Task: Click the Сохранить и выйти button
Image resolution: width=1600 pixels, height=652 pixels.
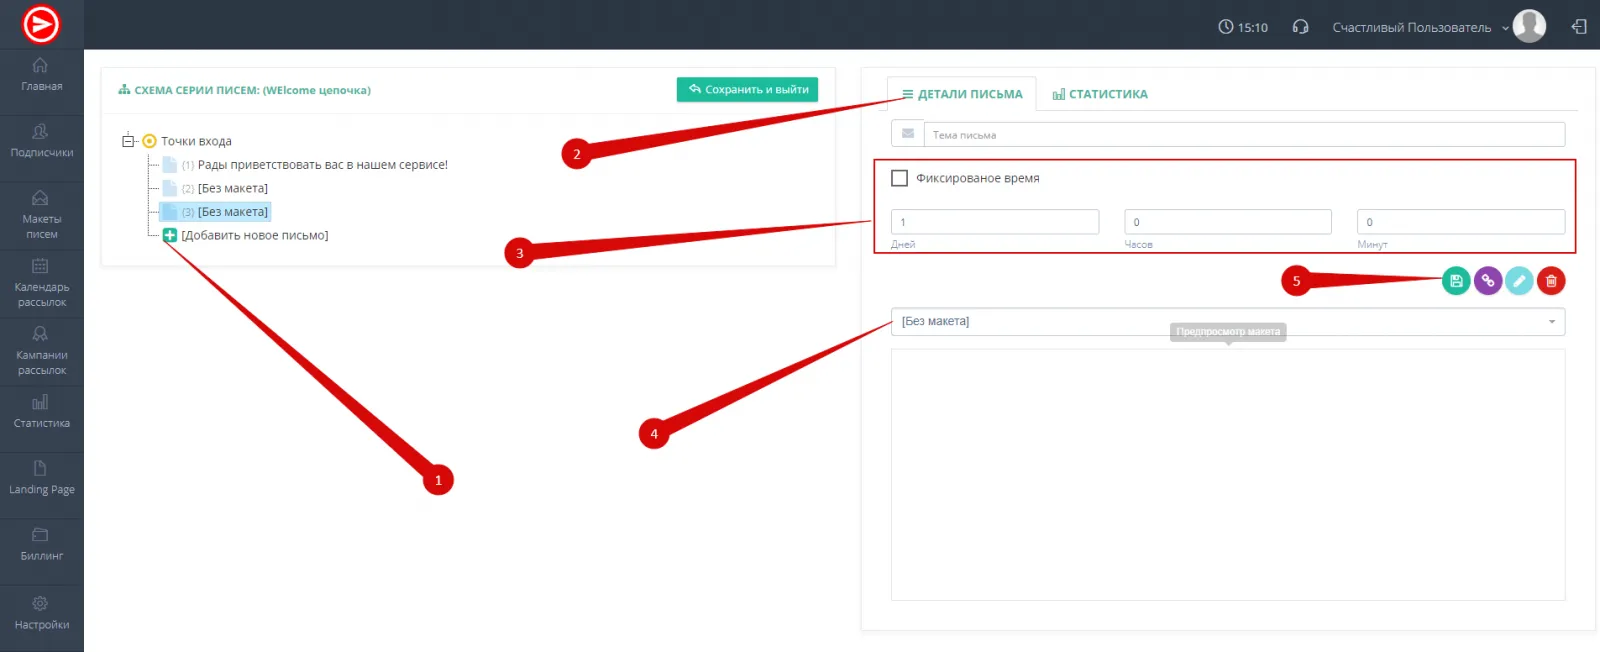Action: pos(747,89)
